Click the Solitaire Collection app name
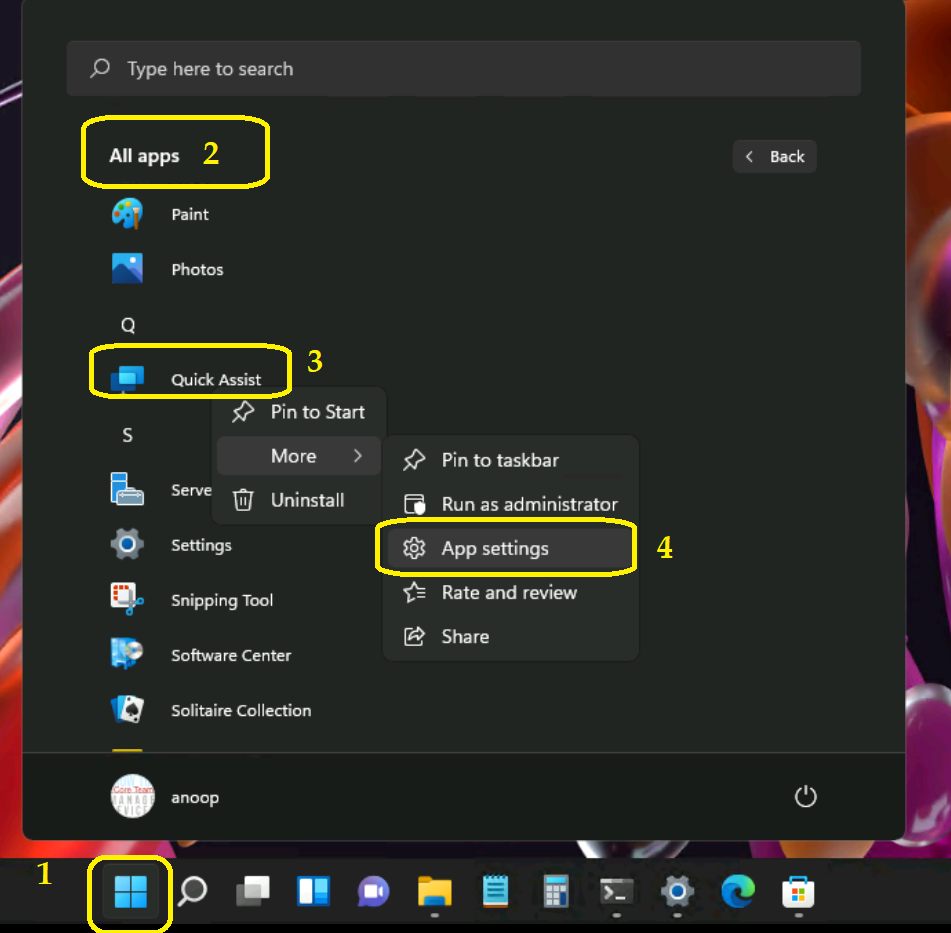951x933 pixels. pyautogui.click(x=241, y=710)
